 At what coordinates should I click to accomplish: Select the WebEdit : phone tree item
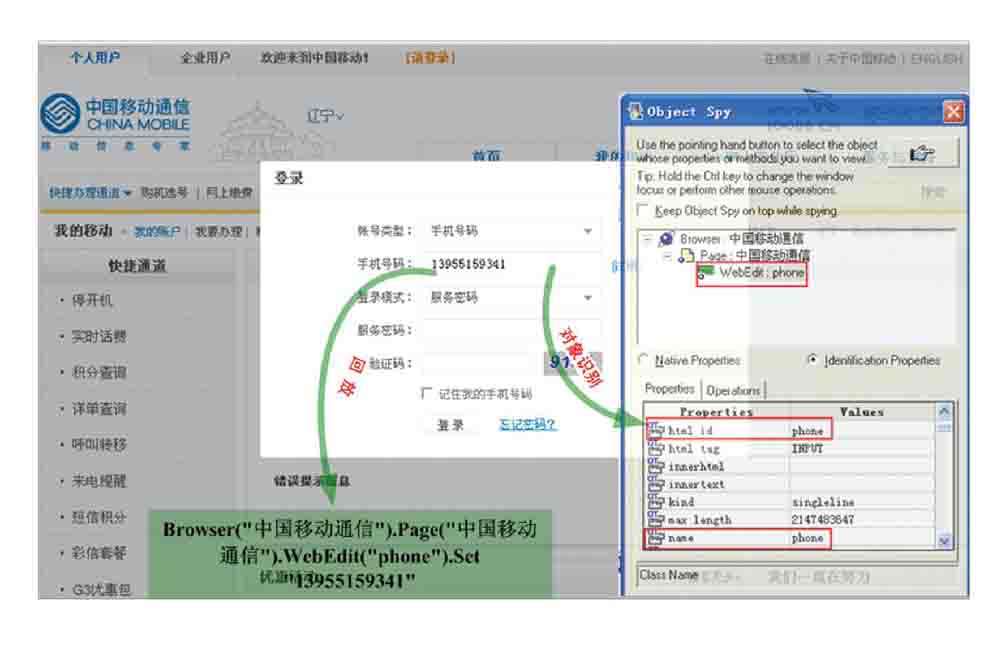(761, 272)
